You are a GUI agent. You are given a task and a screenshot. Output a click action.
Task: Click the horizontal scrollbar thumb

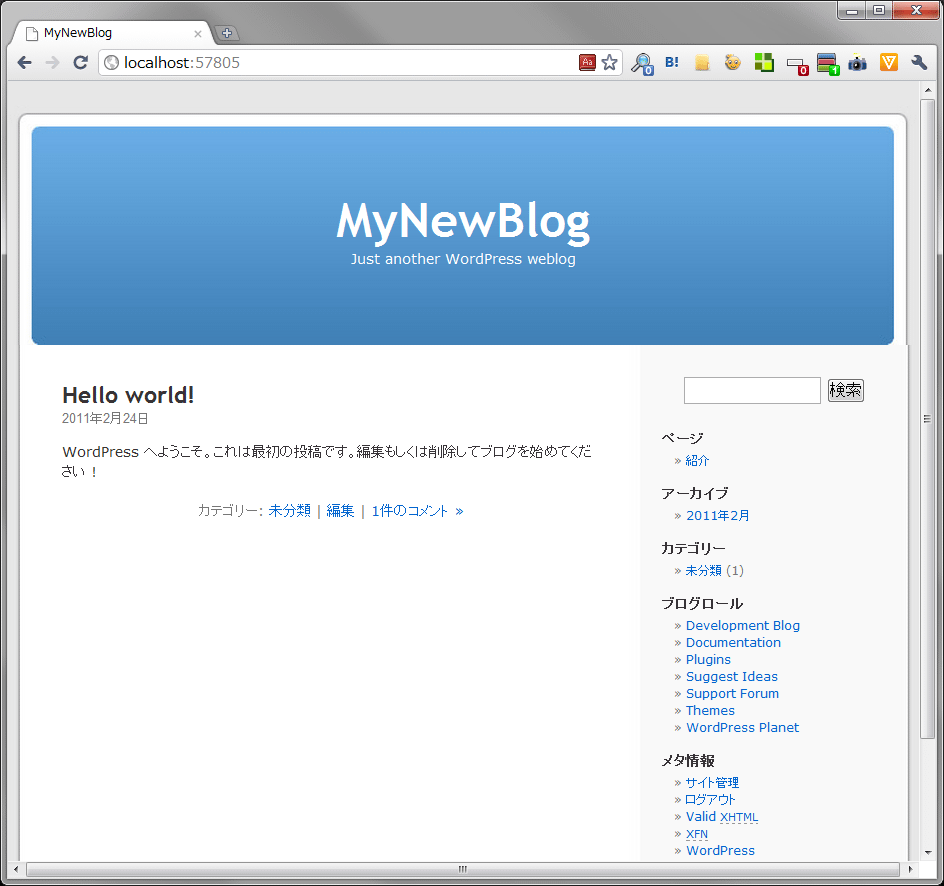pos(463,869)
